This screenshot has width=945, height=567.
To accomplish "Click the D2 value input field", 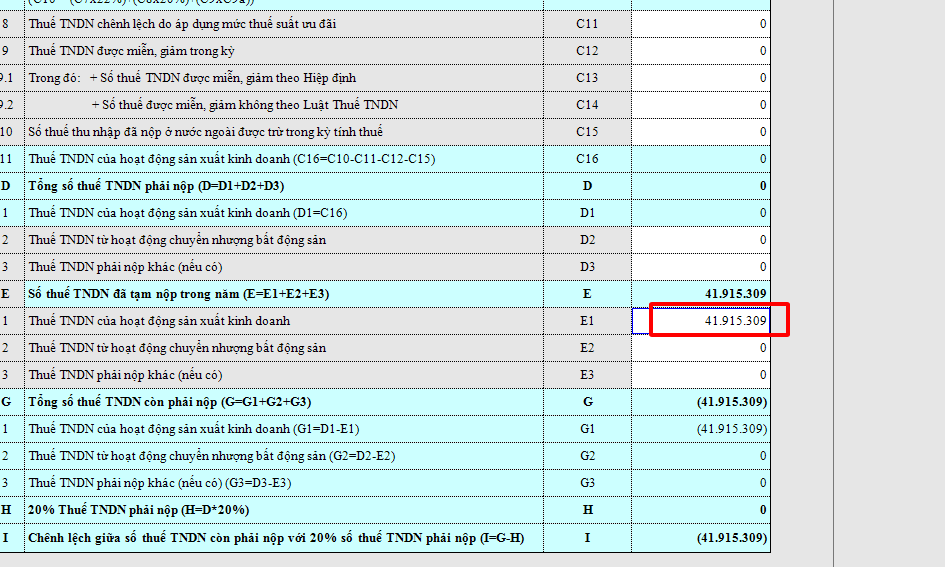I will pyautogui.click(x=702, y=240).
